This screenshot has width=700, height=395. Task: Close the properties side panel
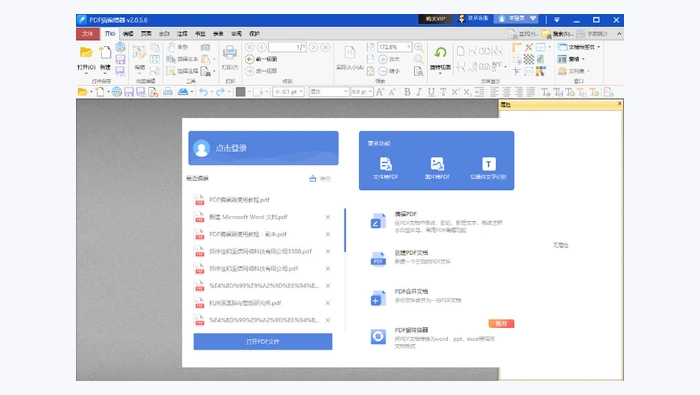pos(619,104)
